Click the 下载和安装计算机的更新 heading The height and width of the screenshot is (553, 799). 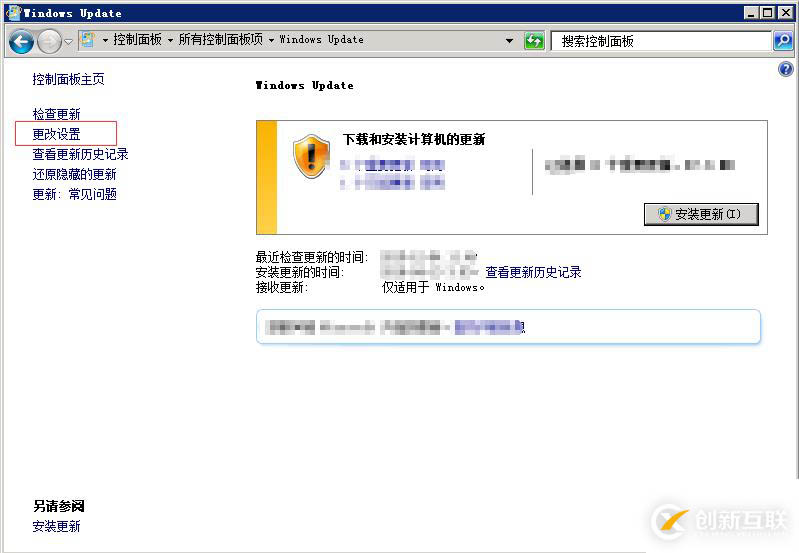click(414, 139)
